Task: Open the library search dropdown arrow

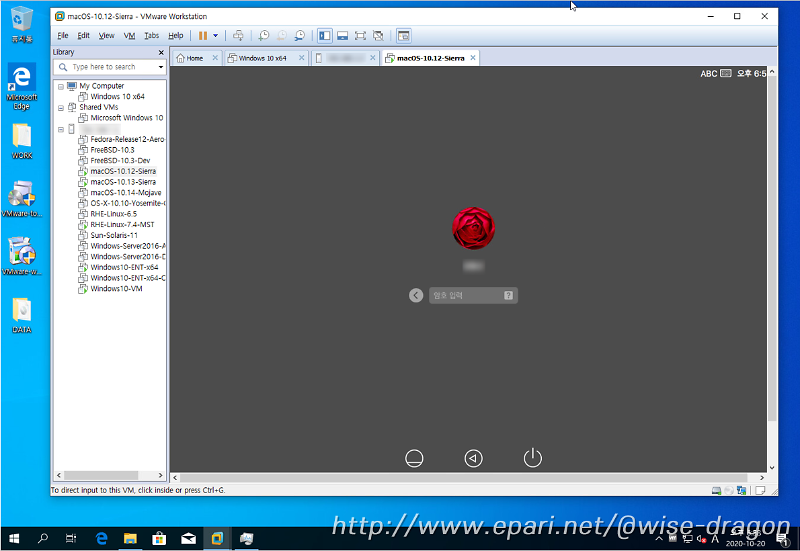Action: tap(161, 67)
